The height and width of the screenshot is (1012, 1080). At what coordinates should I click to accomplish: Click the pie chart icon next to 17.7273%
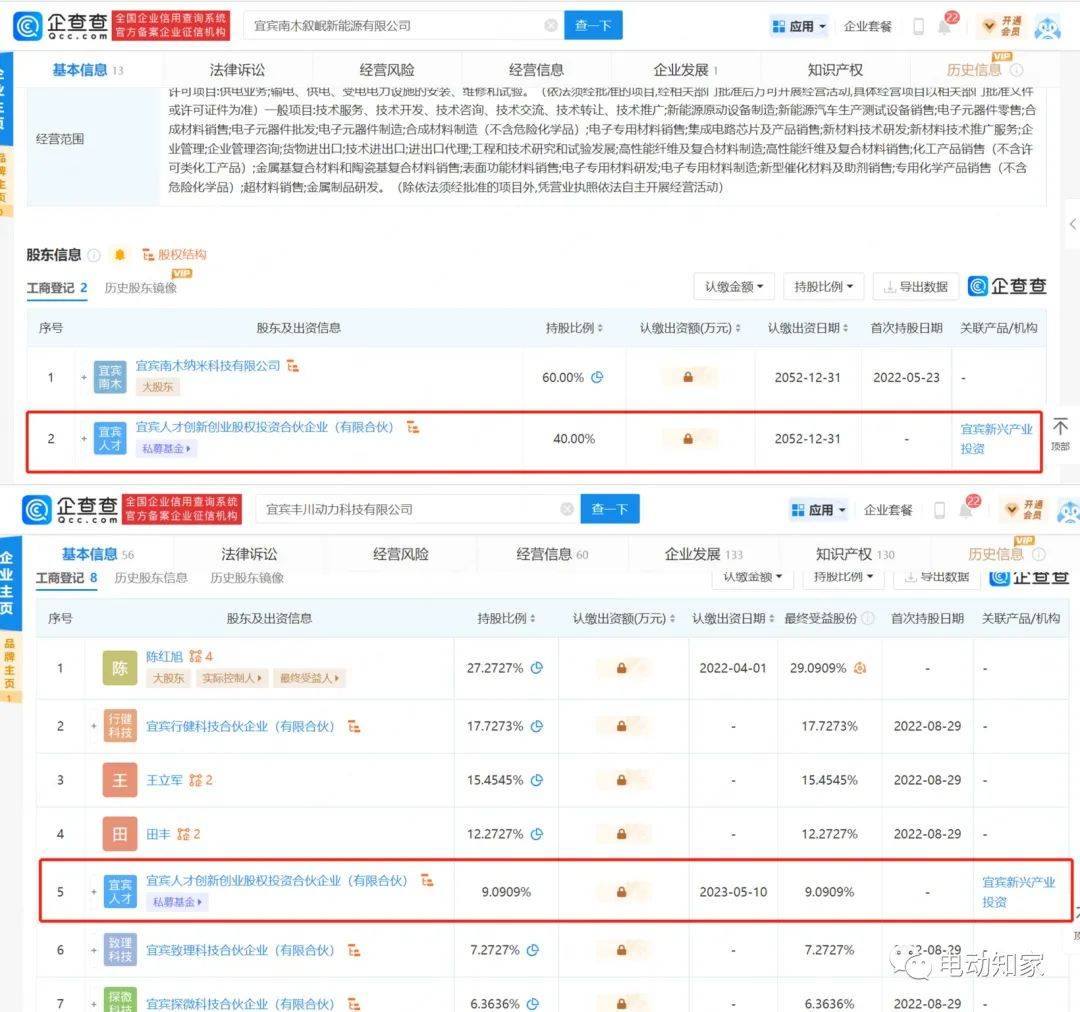click(537, 725)
